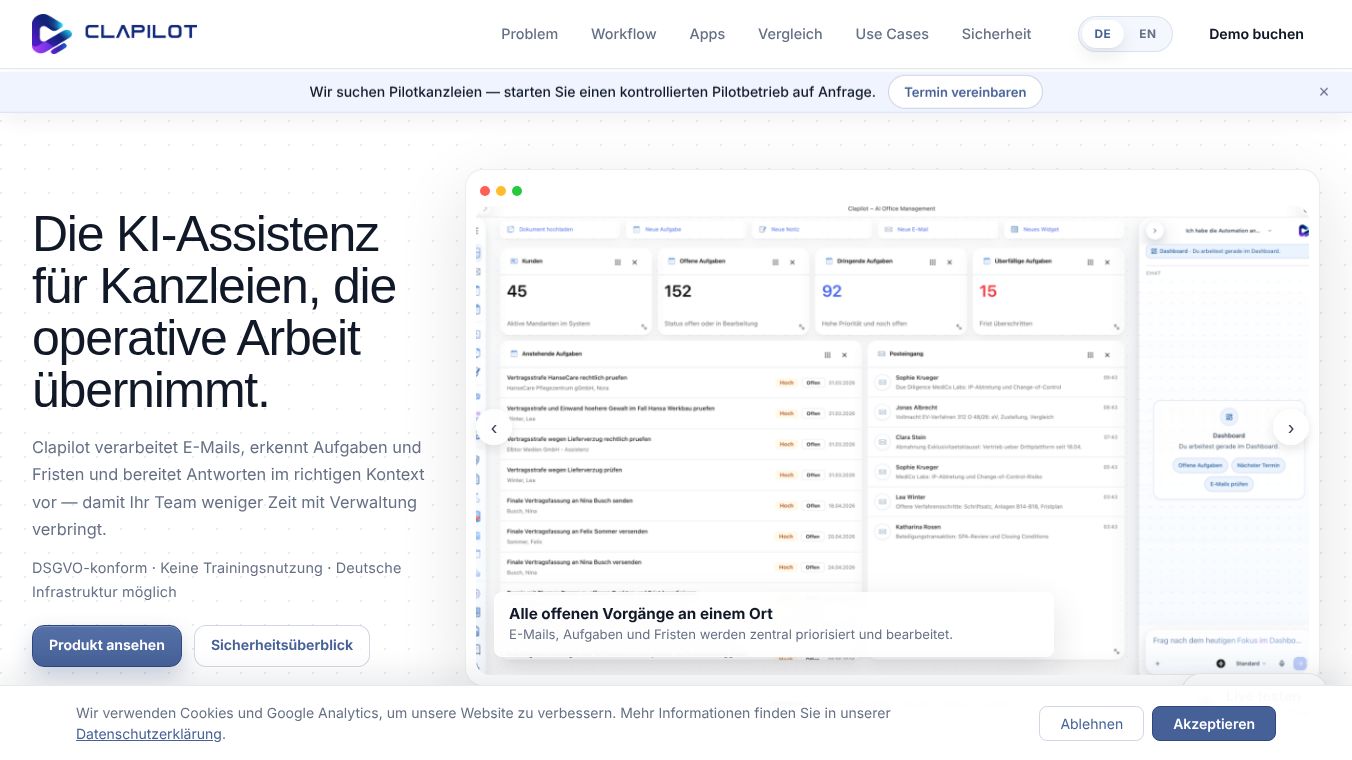Click the Produkt ansehen button
Screen dimensions: 1352x760
click(107, 646)
